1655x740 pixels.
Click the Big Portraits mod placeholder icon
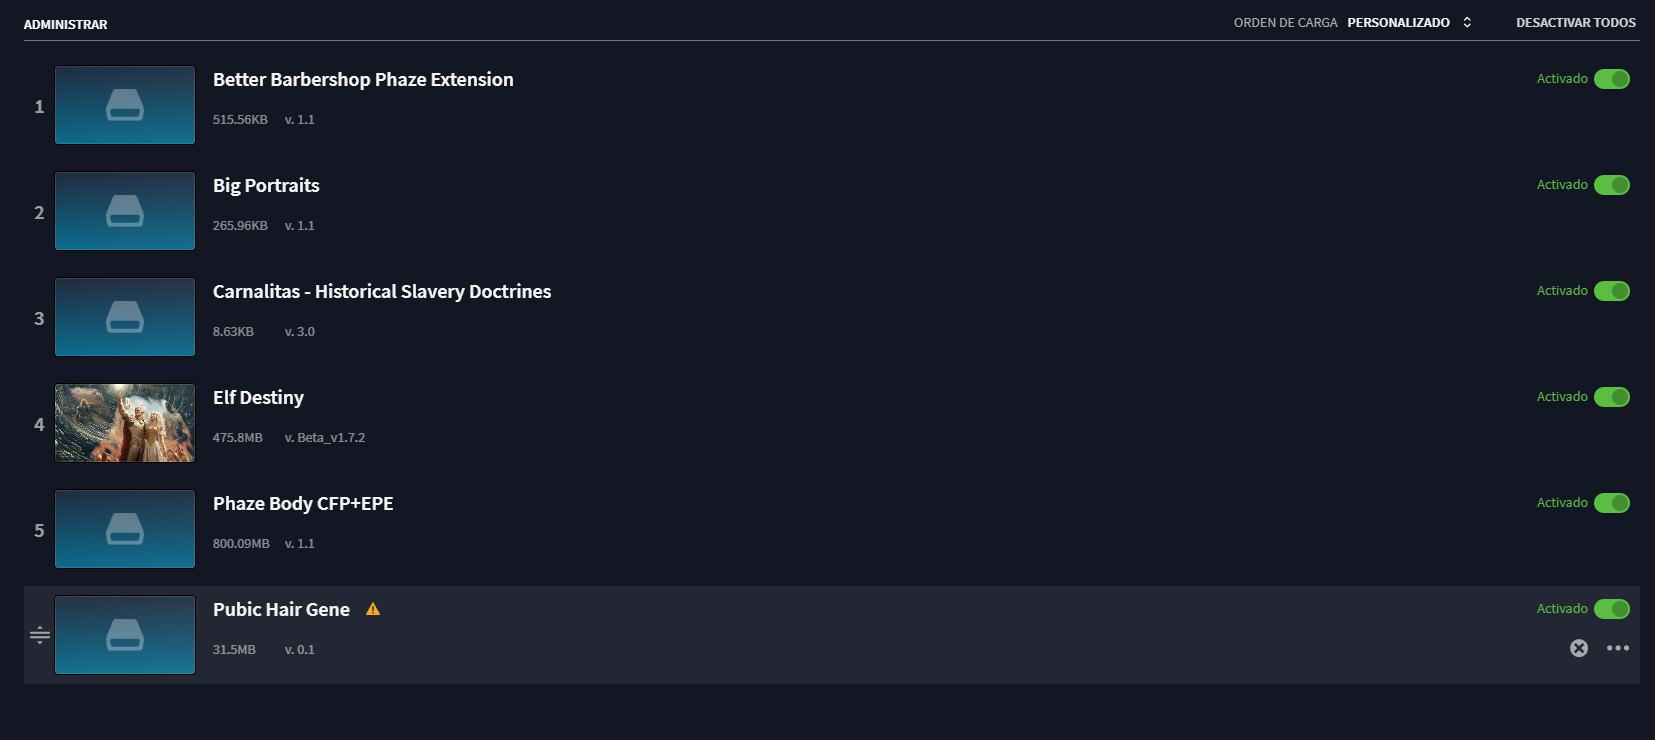125,211
